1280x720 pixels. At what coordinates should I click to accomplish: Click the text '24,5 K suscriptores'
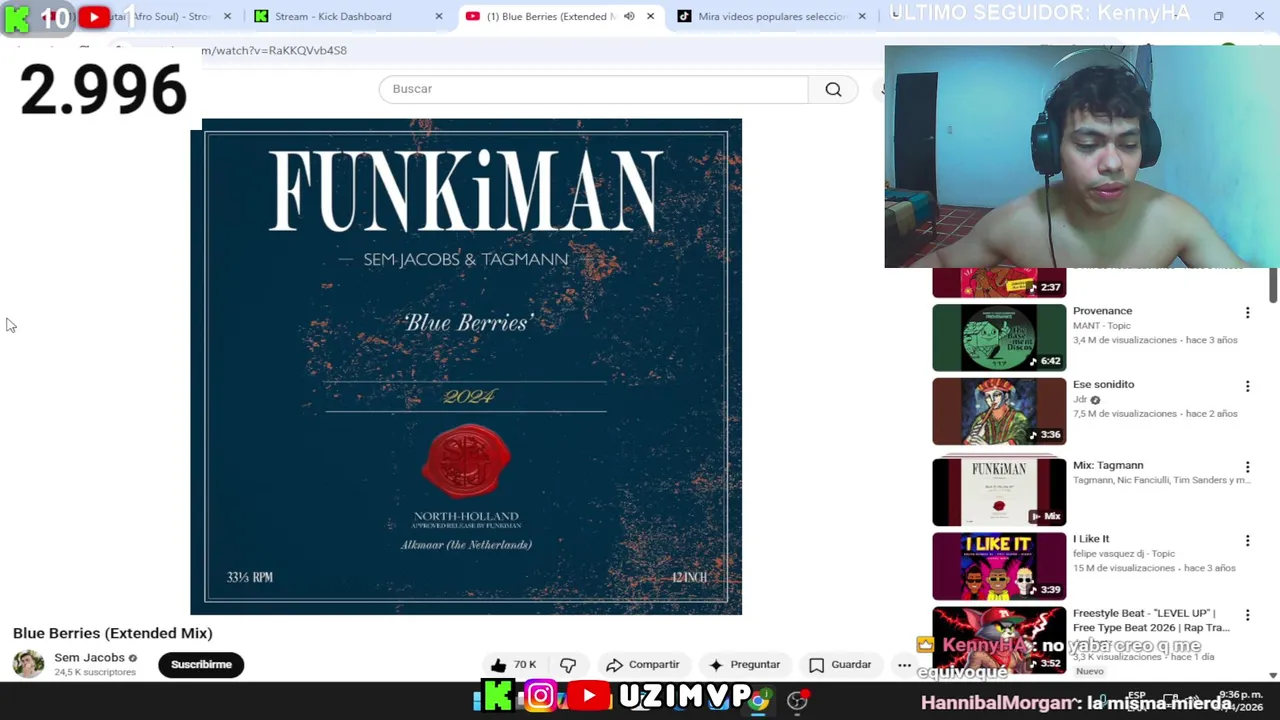95,673
